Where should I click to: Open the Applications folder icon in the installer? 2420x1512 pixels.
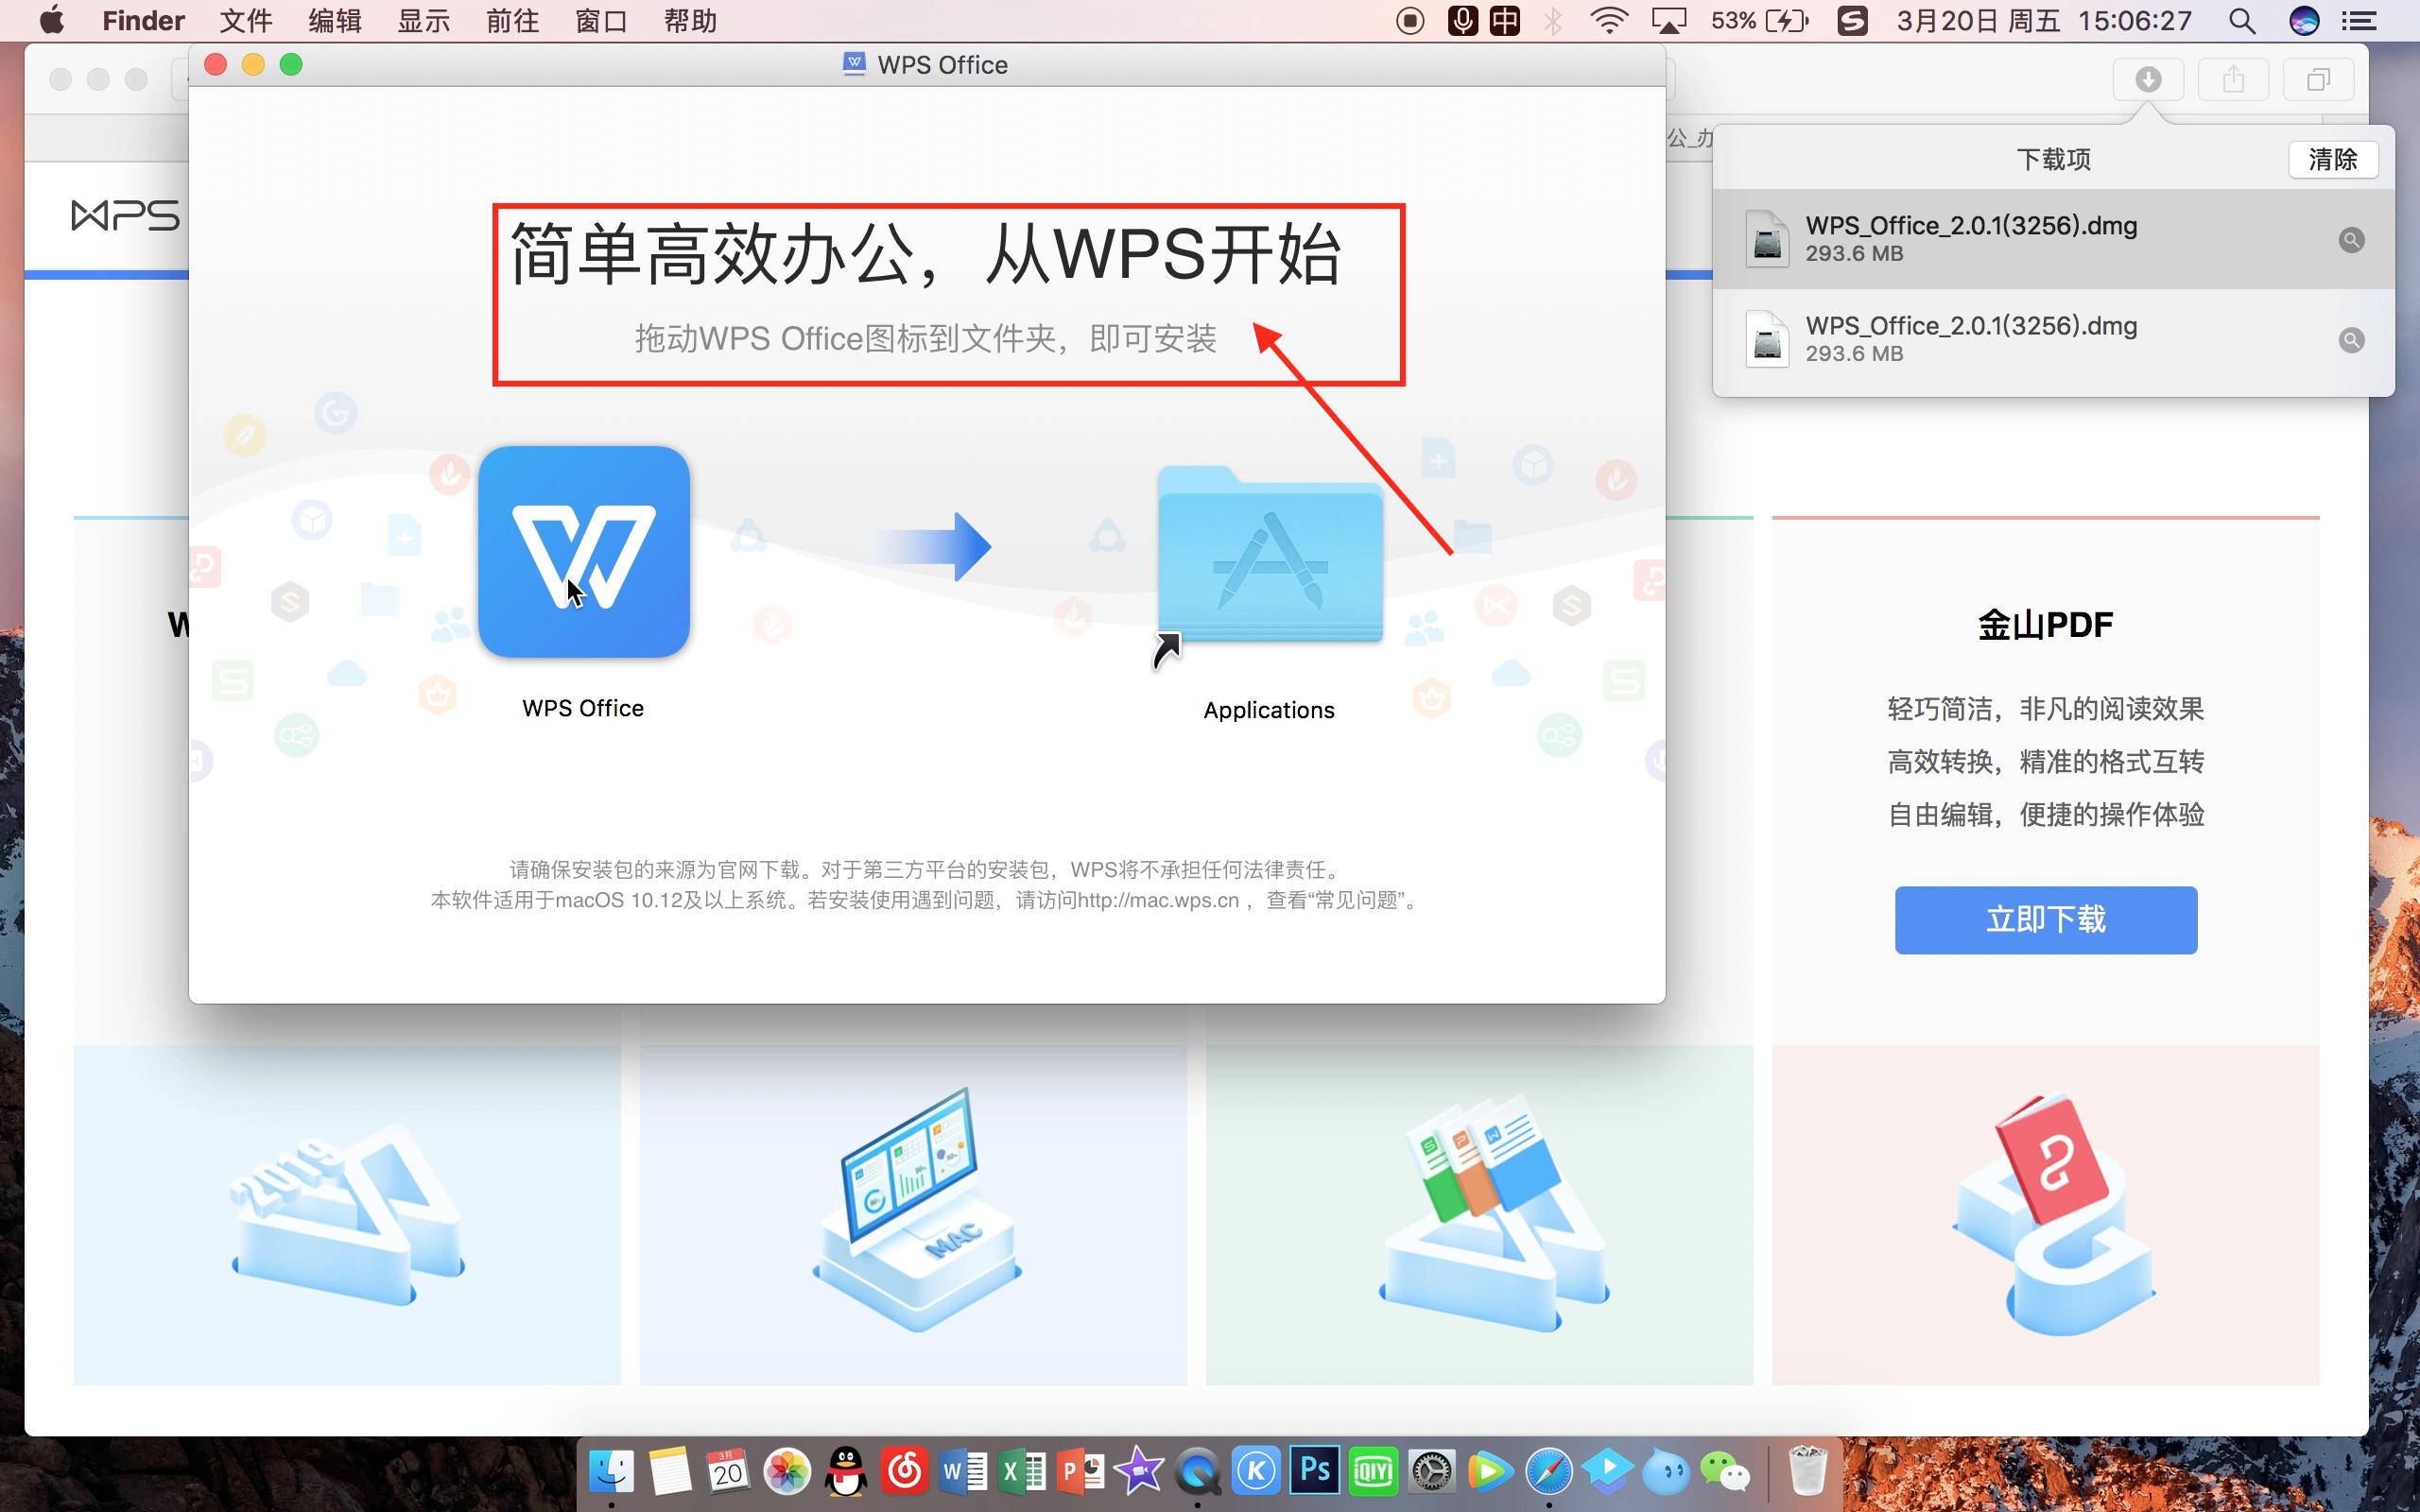1268,560
